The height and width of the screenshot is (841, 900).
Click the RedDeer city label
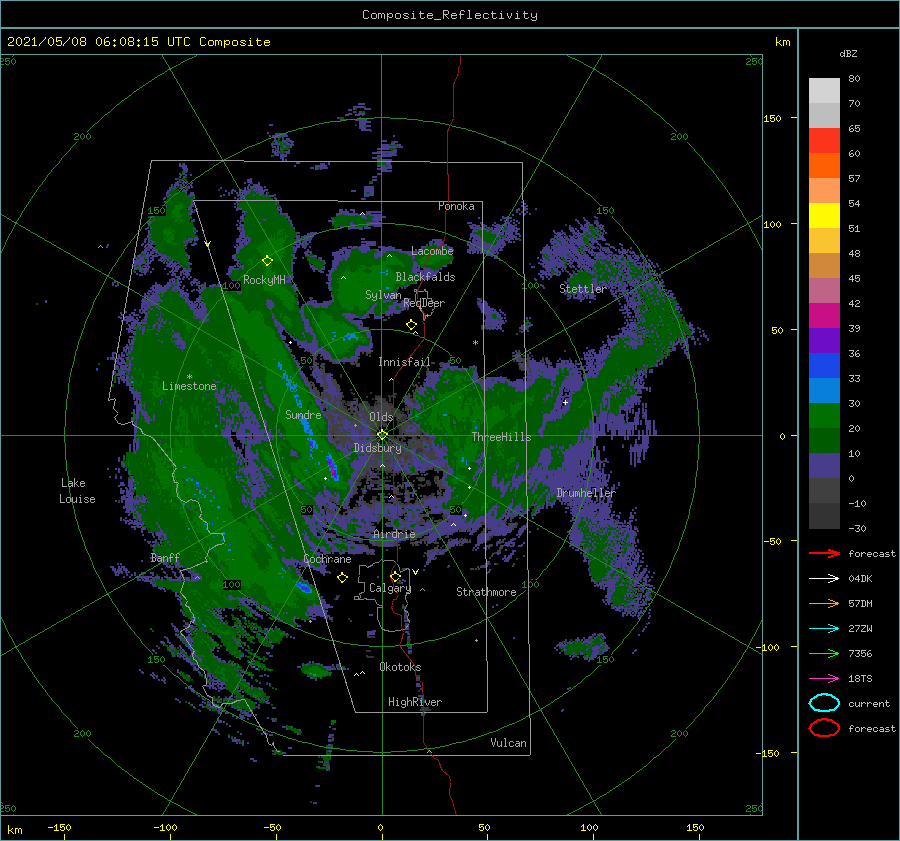[424, 303]
